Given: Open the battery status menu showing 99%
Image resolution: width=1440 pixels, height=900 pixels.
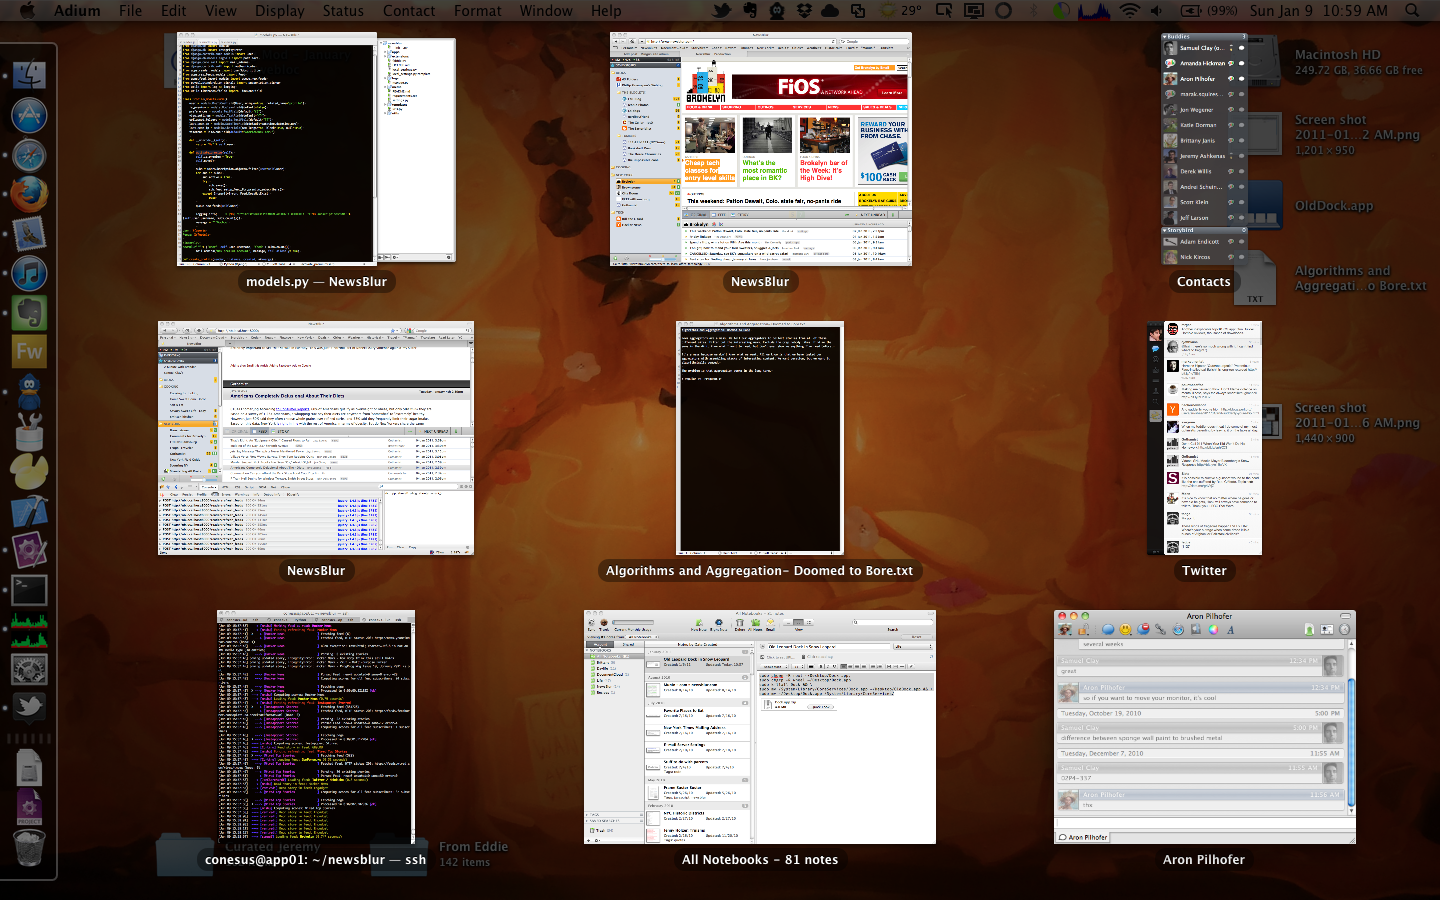Looking at the screenshot, I should coord(1208,10).
